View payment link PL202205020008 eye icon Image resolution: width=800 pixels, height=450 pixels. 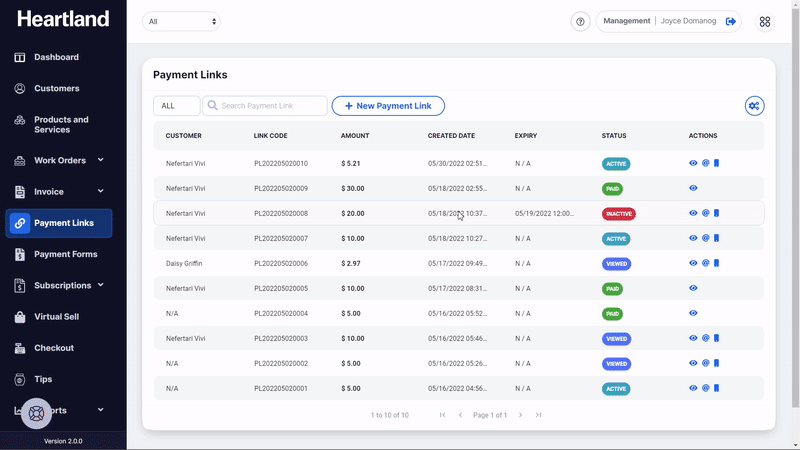pyautogui.click(x=693, y=213)
